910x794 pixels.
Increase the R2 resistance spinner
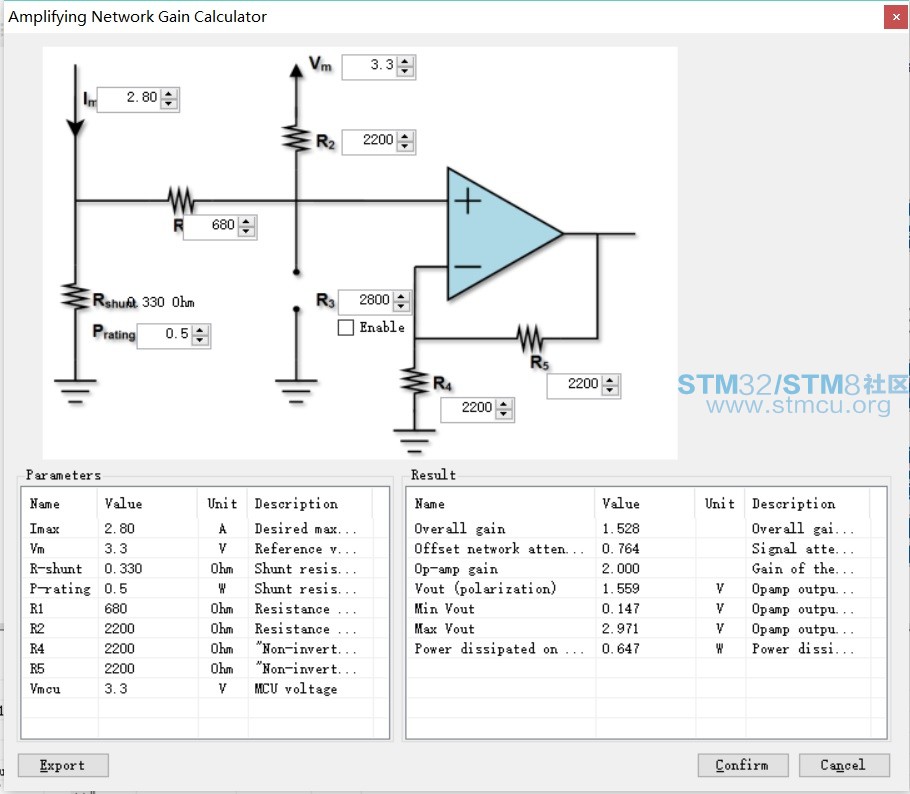pyautogui.click(x=405, y=136)
